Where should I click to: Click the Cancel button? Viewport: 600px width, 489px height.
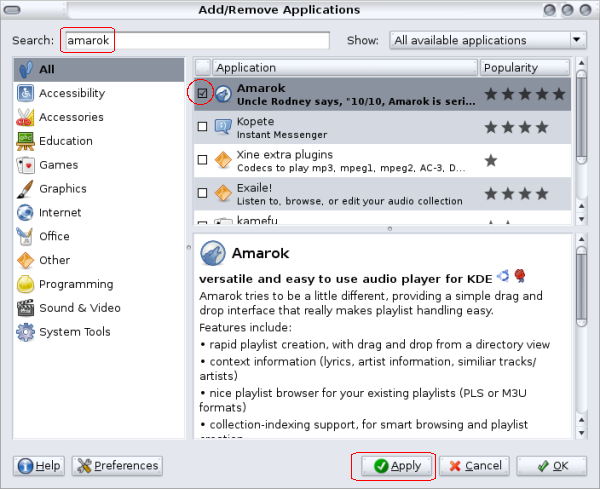(474, 466)
